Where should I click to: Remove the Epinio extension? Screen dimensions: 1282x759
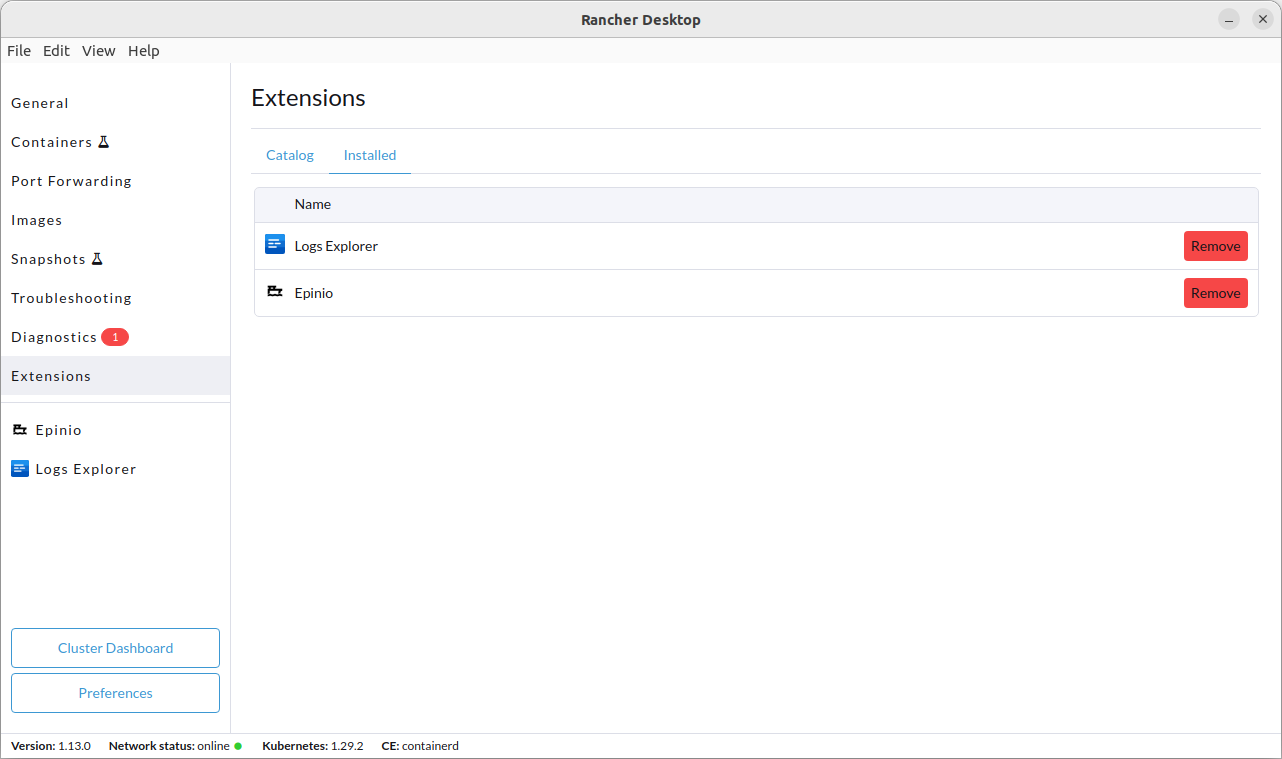[x=1216, y=293]
